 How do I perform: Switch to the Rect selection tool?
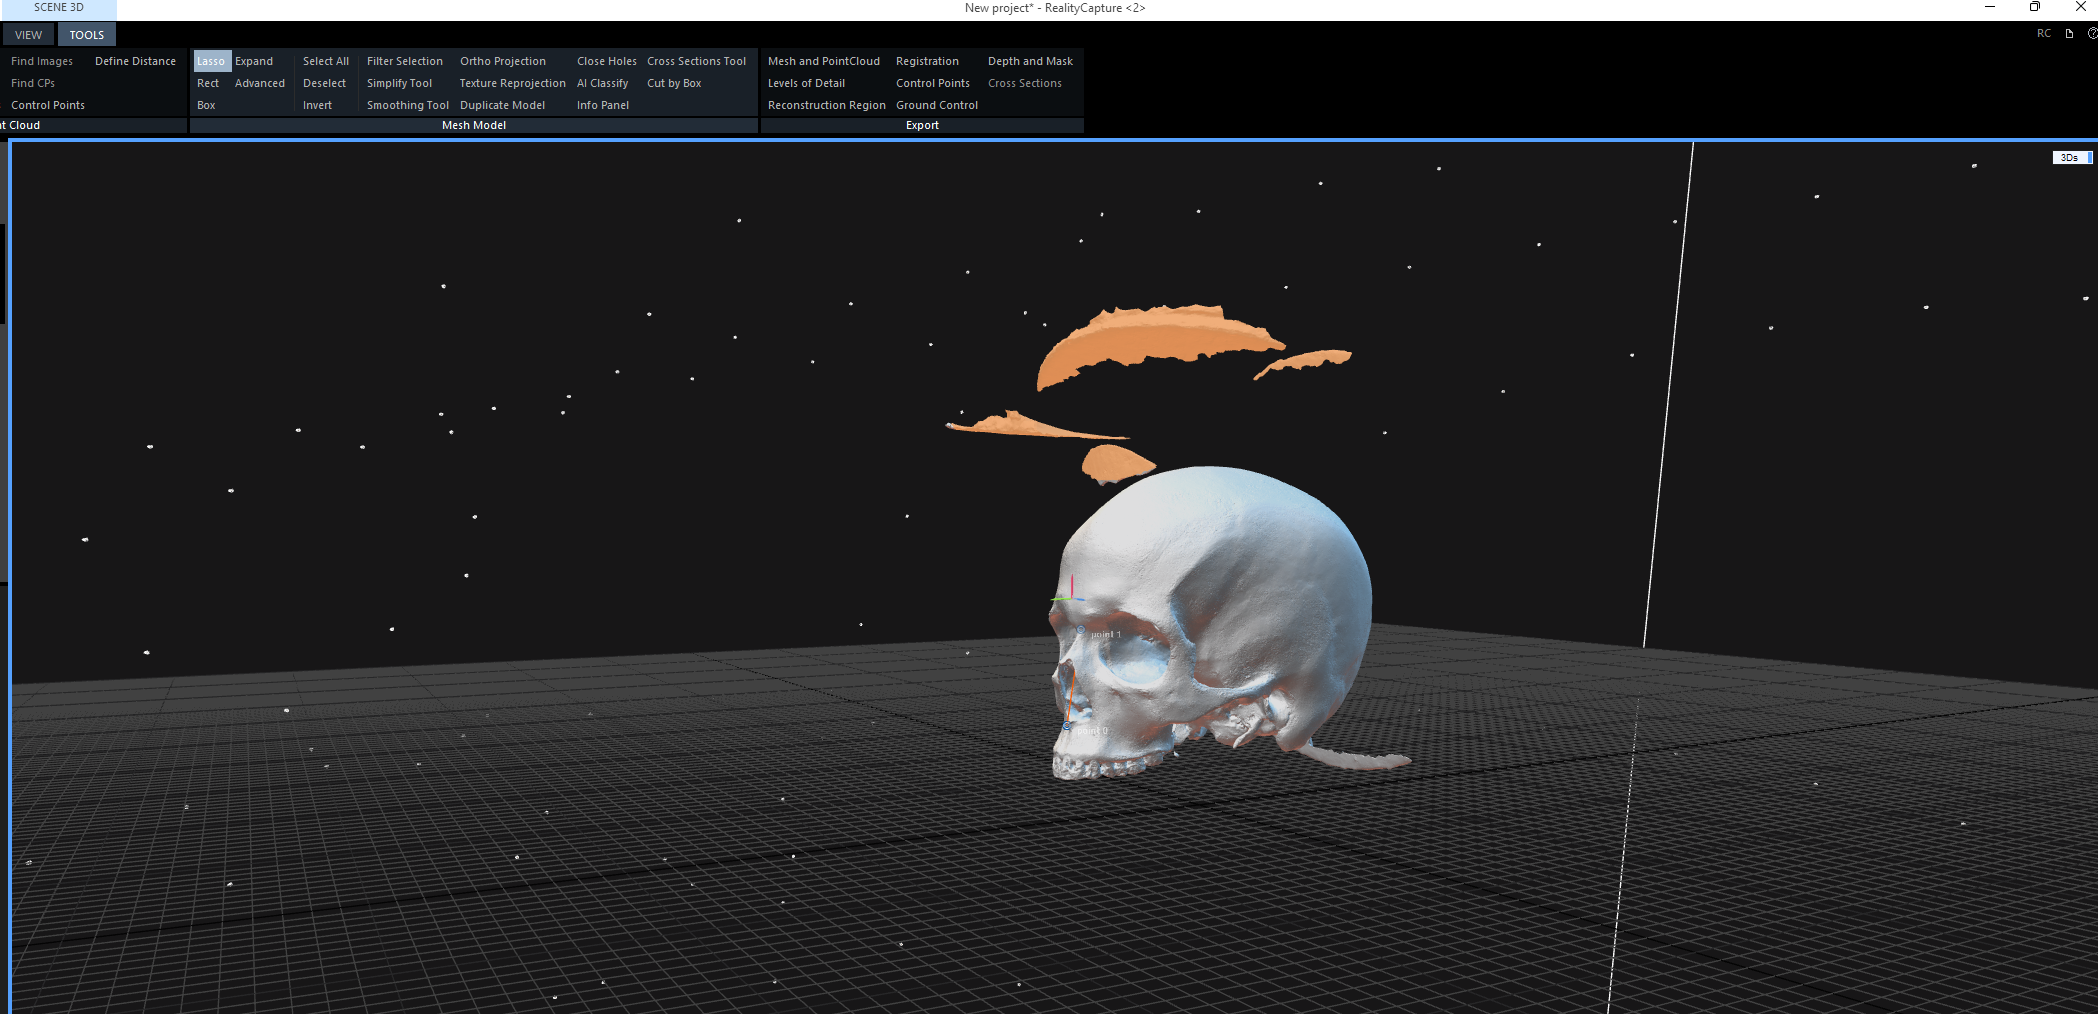(x=208, y=83)
